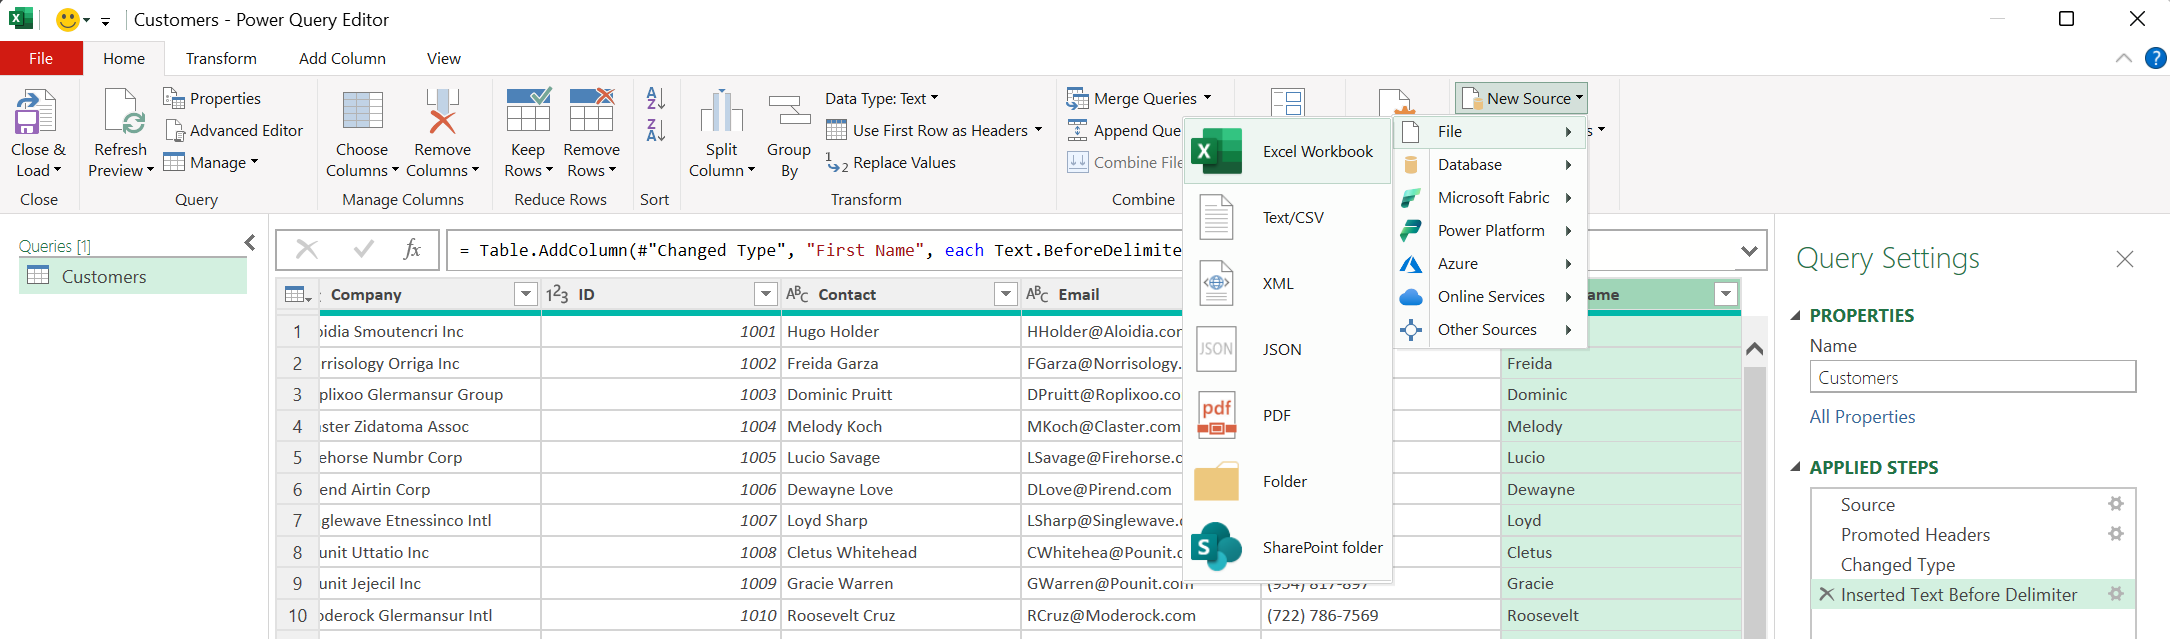
Task: Click the Split Column icon
Action: 721,111
